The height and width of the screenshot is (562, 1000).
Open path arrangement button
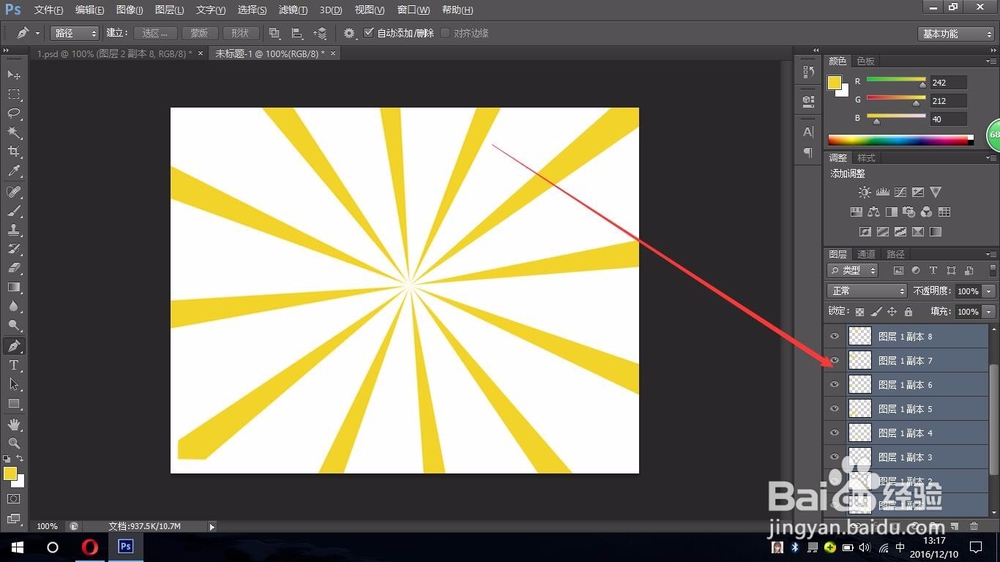[x=320, y=33]
